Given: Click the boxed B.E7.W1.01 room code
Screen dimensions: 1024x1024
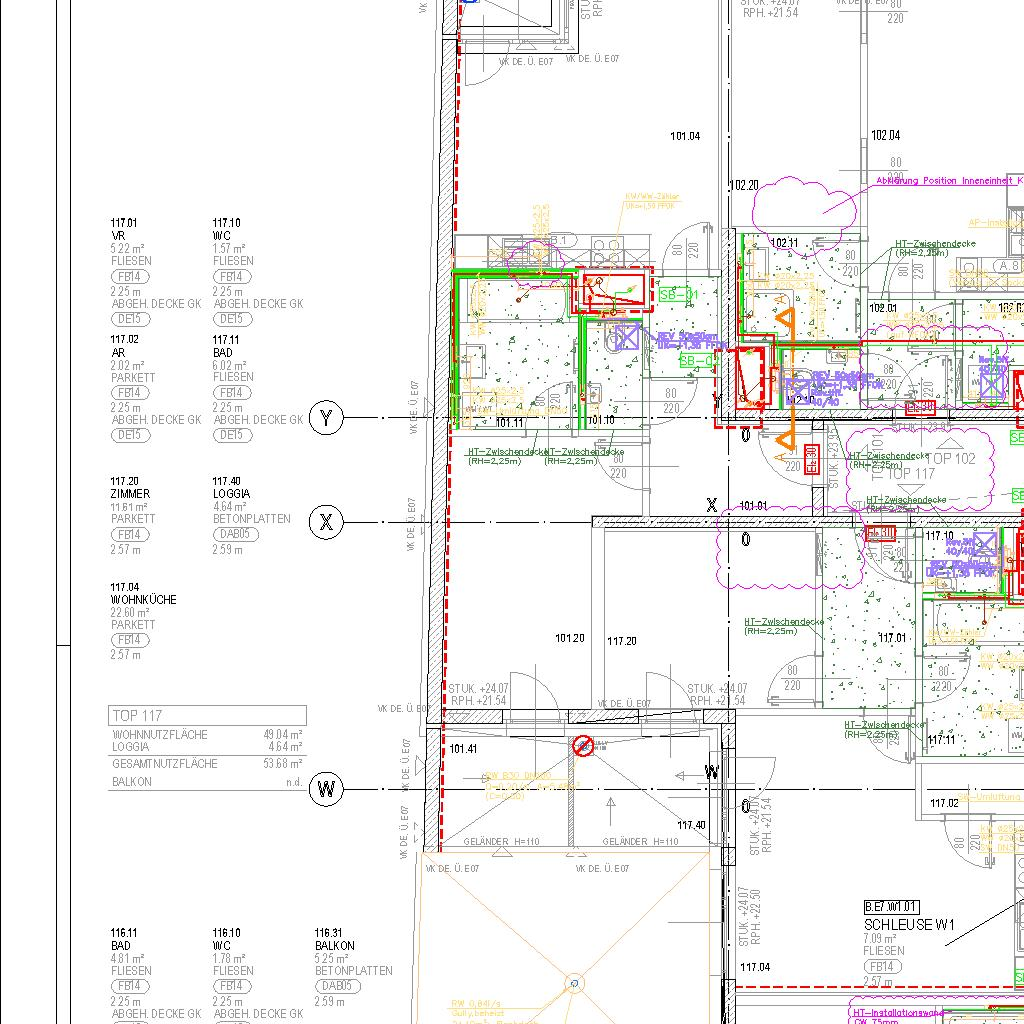Looking at the screenshot, I should 891,907.
